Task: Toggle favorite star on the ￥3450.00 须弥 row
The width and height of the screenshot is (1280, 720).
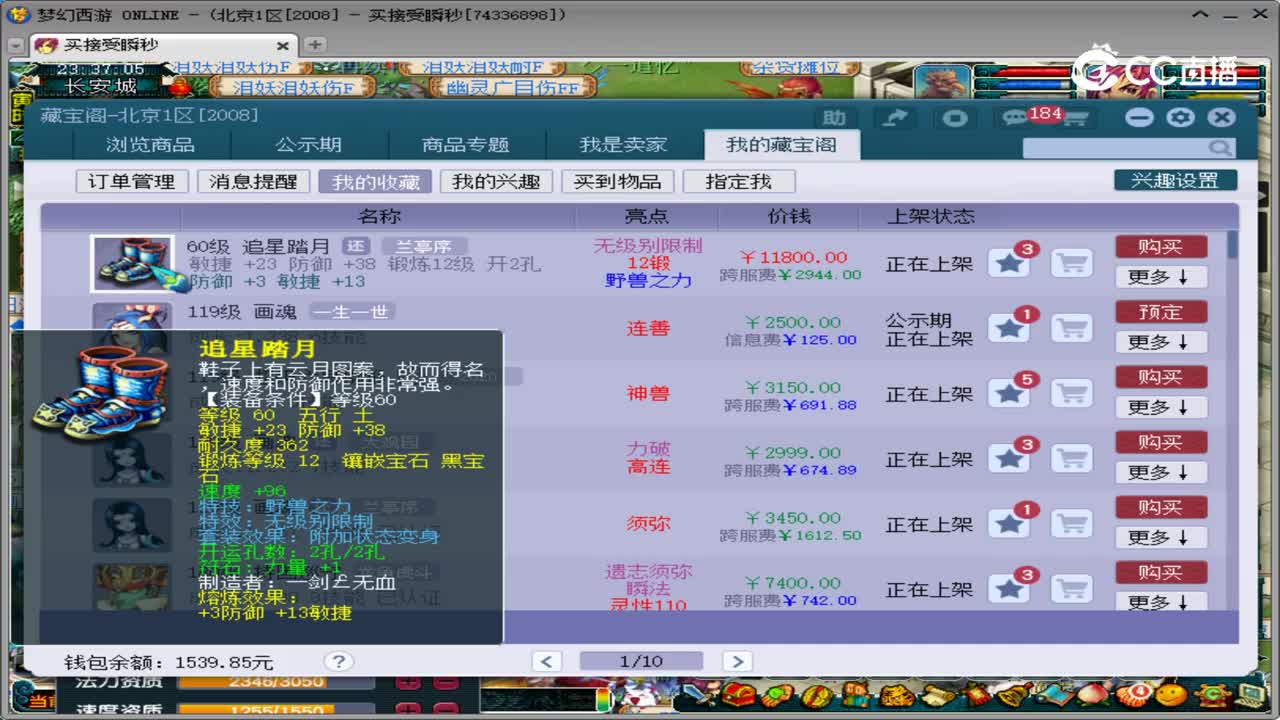Action: click(1009, 523)
